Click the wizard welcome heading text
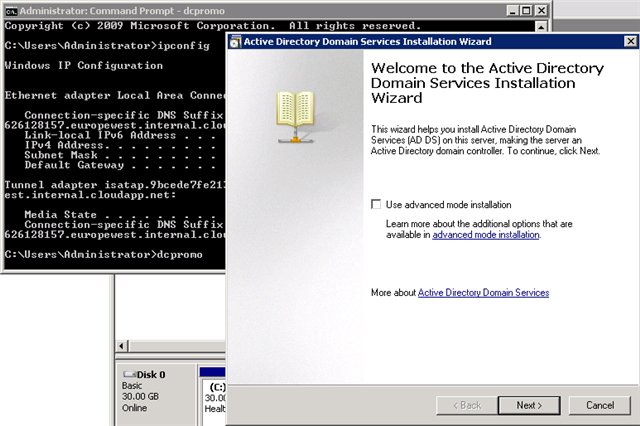The height and width of the screenshot is (426, 640). [x=487, y=83]
